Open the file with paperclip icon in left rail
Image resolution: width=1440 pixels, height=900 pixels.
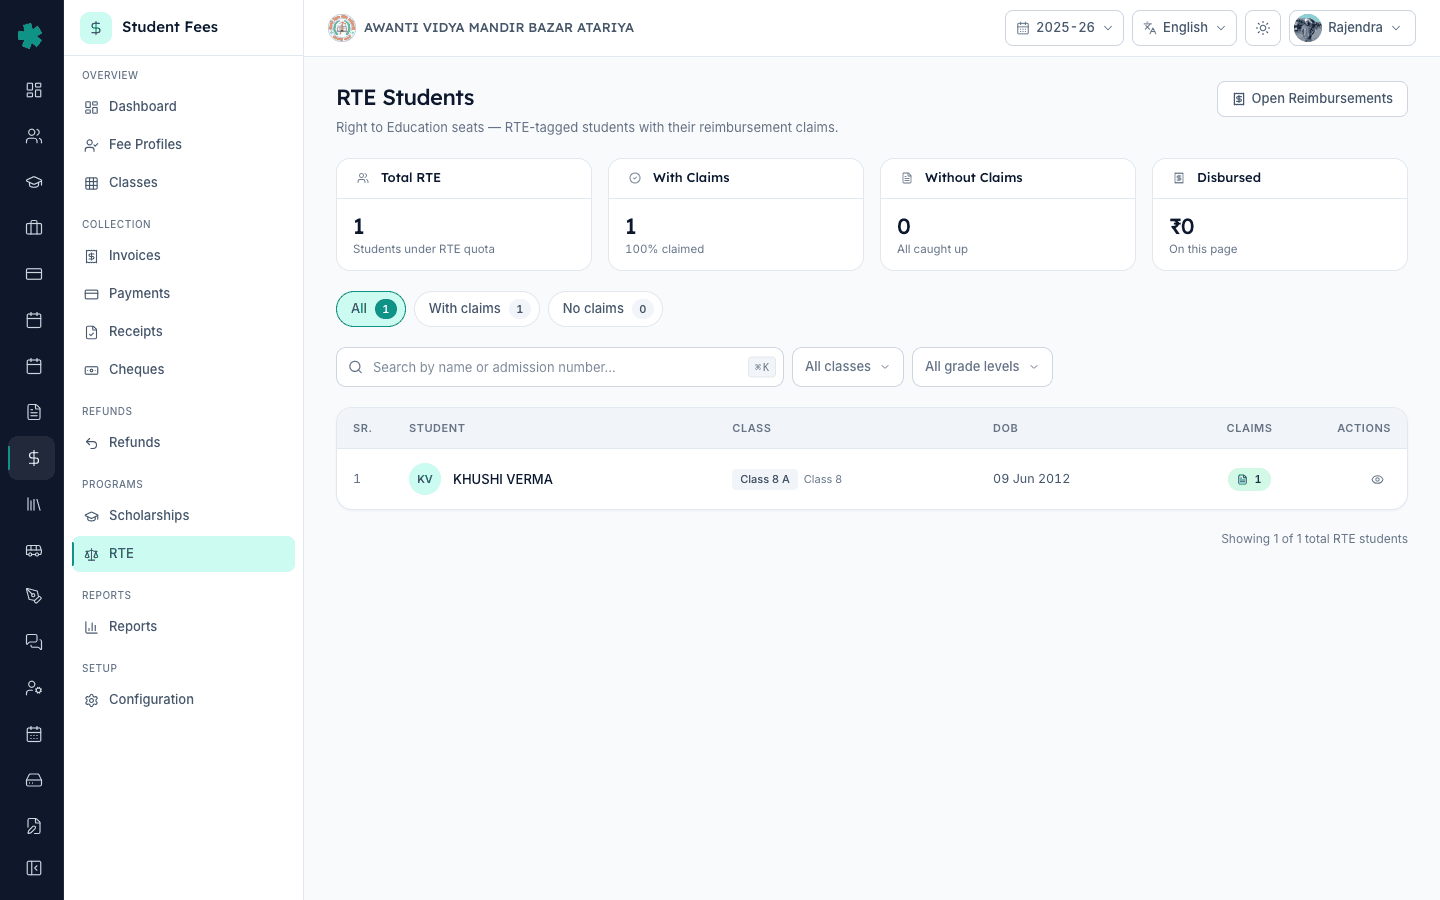[34, 826]
